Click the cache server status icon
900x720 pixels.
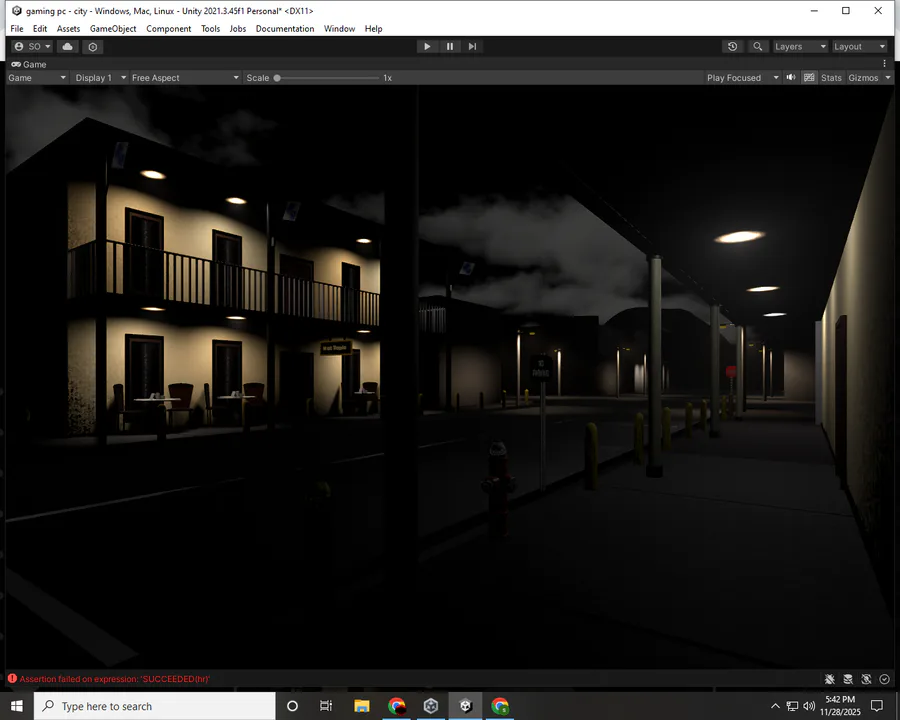[x=848, y=679]
